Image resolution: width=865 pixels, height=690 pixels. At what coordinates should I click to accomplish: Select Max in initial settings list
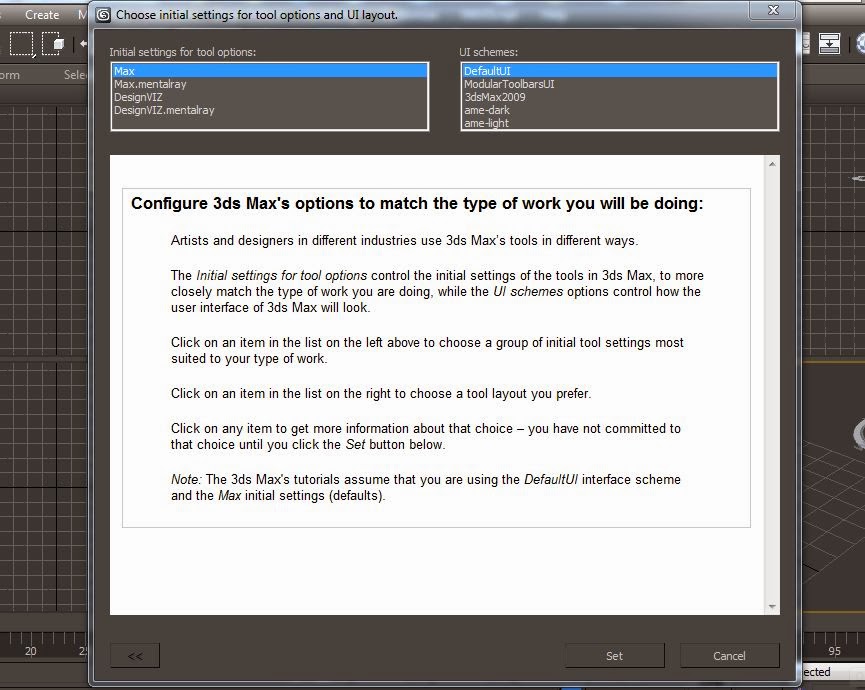point(270,71)
